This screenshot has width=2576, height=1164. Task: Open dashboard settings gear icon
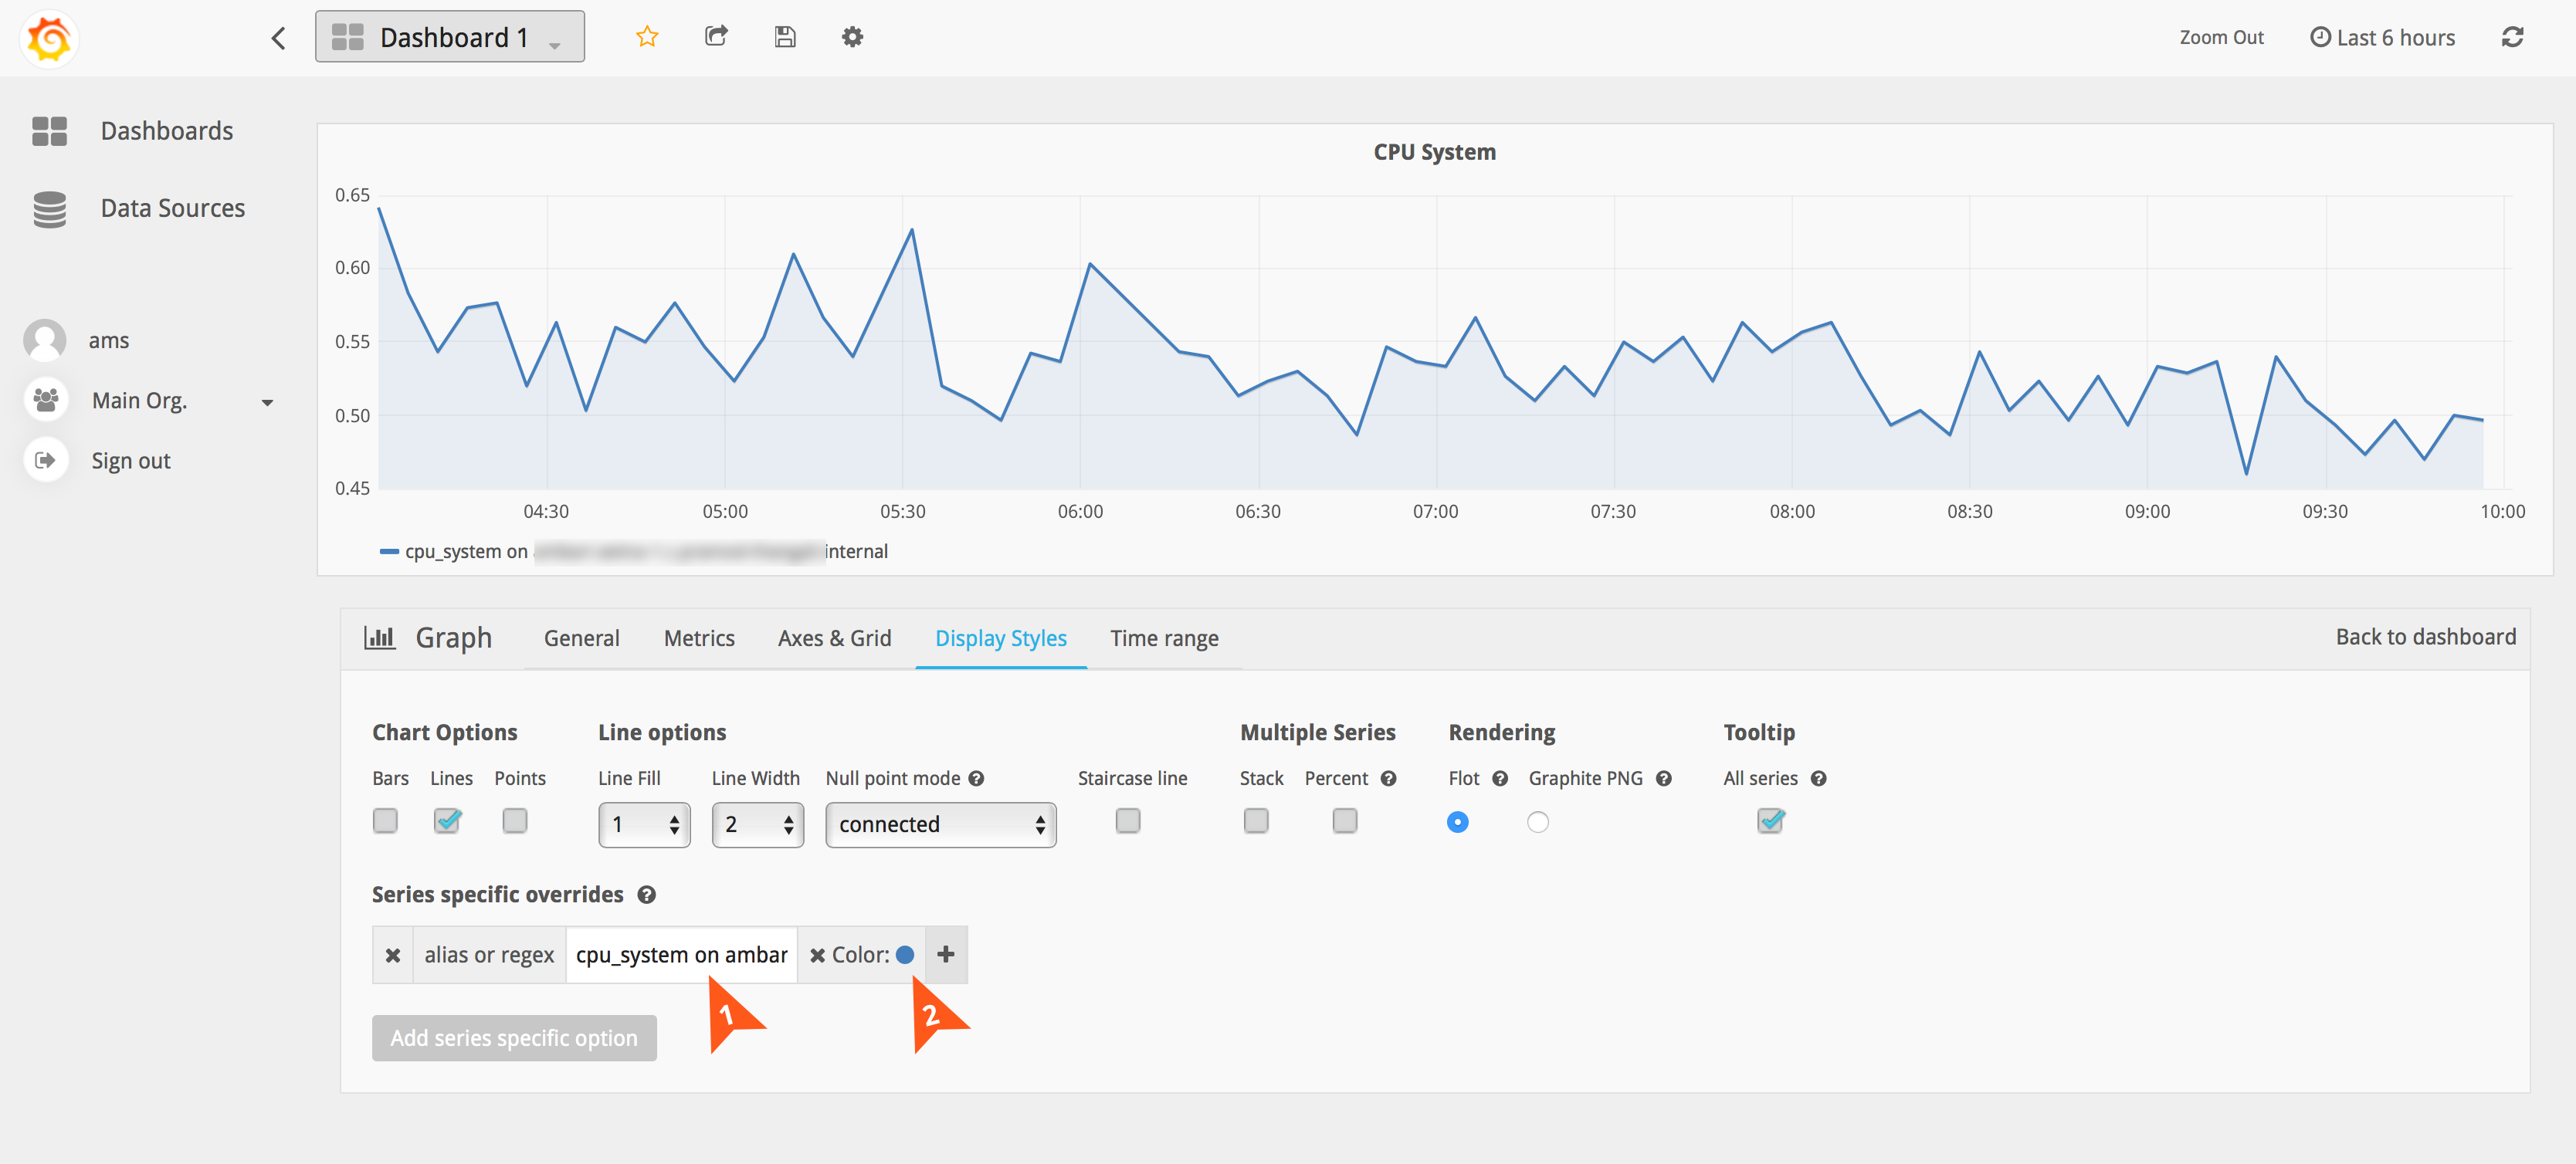(x=852, y=37)
